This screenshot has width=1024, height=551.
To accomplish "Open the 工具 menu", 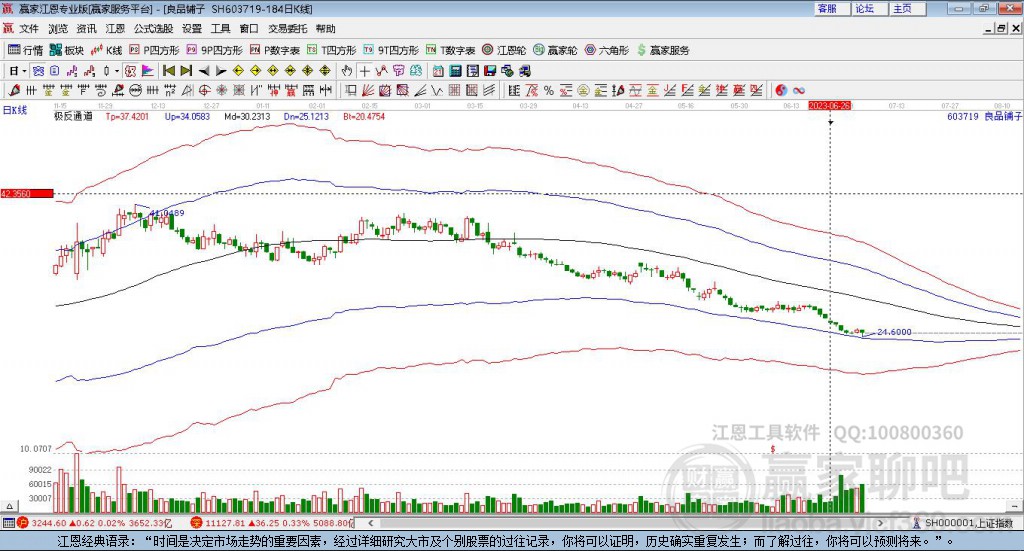I will pos(220,29).
